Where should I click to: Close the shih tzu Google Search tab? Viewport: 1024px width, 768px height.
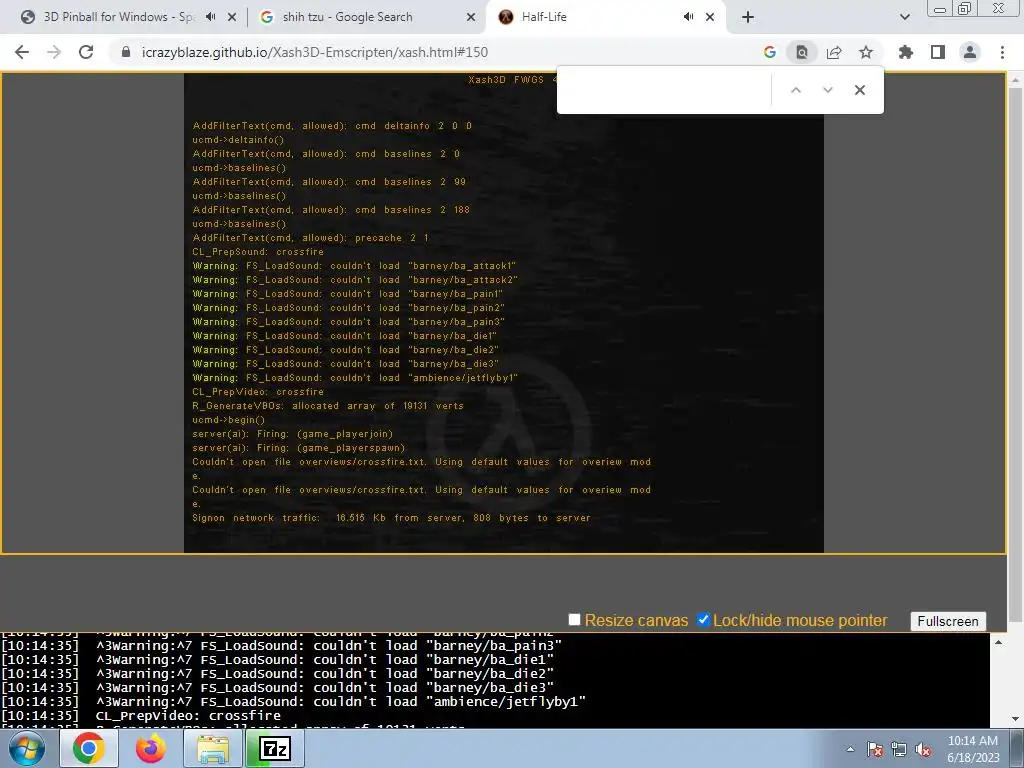pos(471,17)
